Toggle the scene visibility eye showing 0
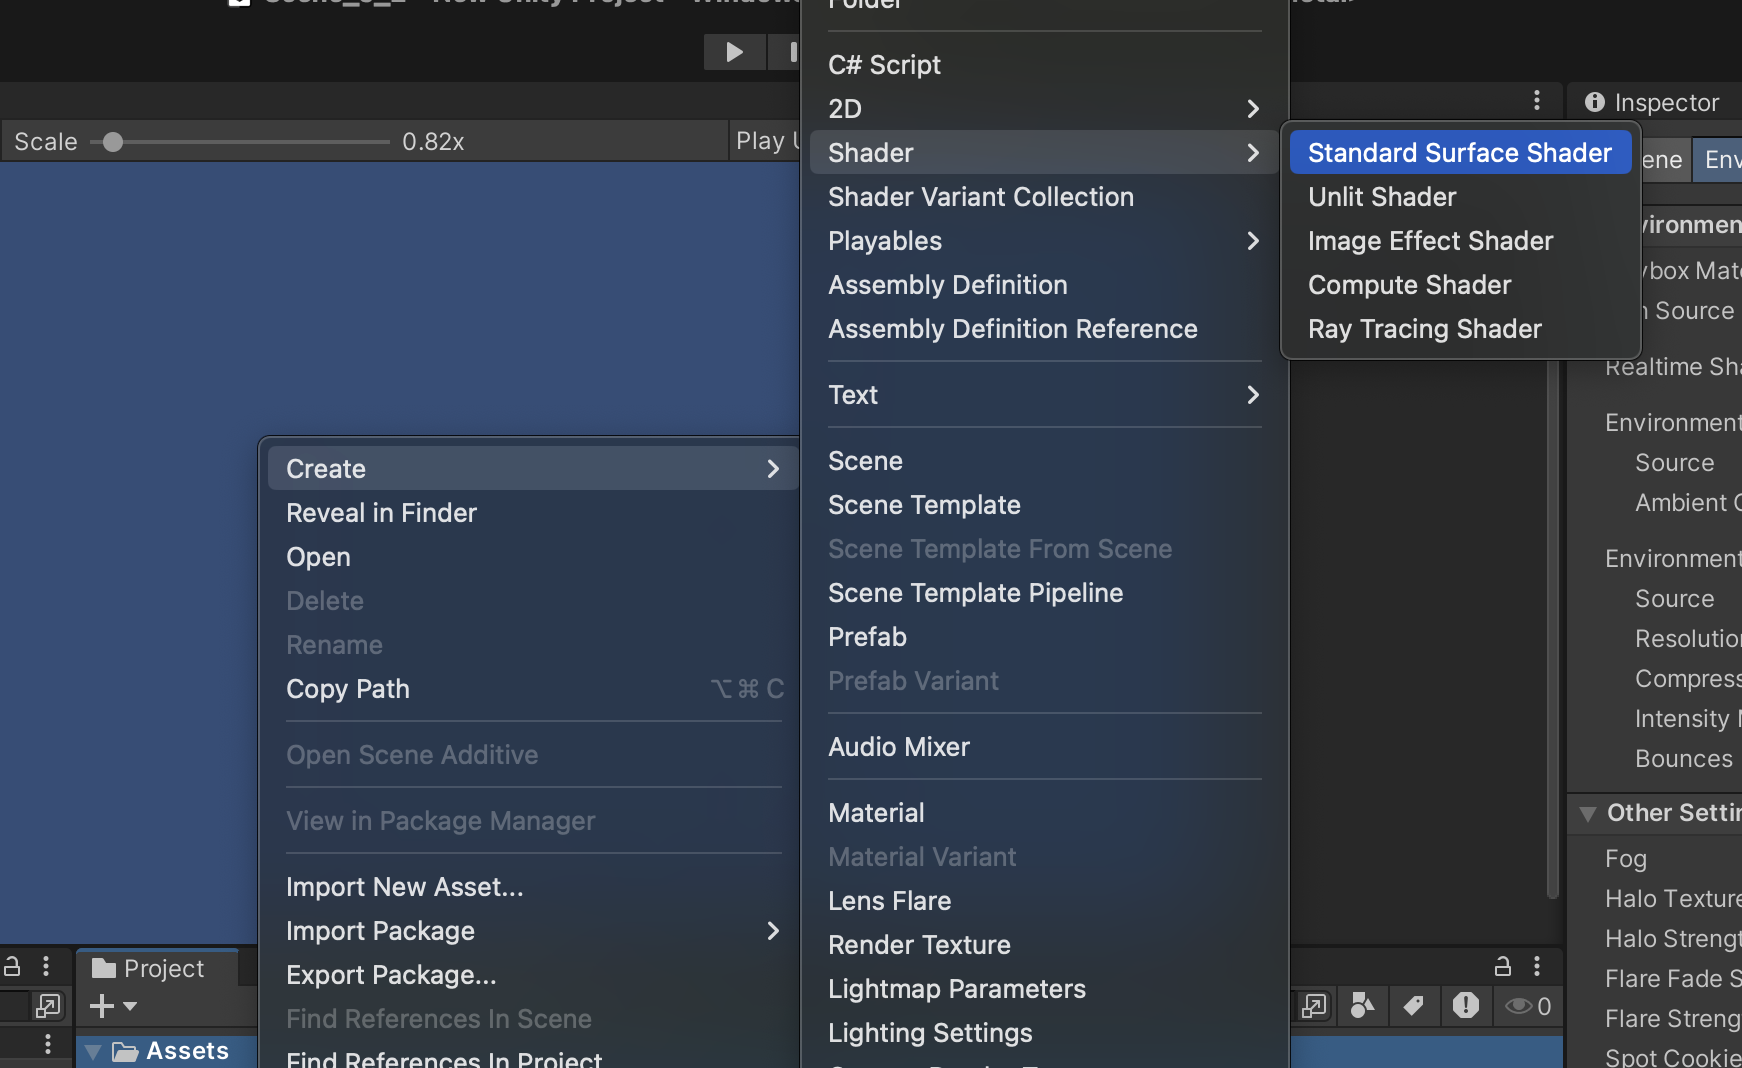This screenshot has height=1068, width=1742. (1520, 1007)
